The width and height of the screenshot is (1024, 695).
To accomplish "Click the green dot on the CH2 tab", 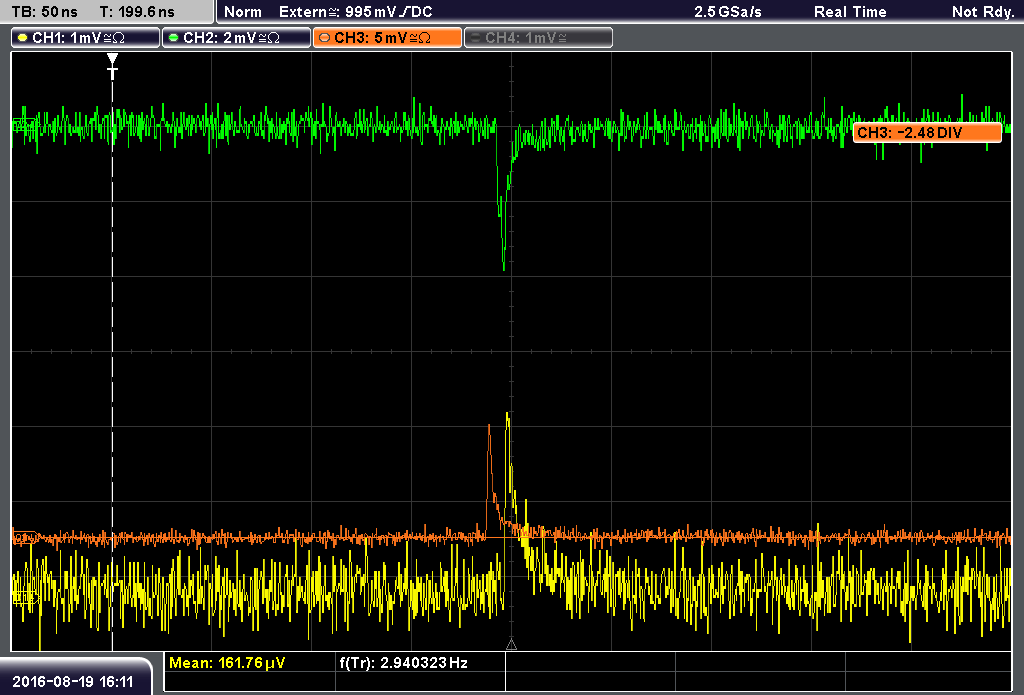I will click(174, 38).
